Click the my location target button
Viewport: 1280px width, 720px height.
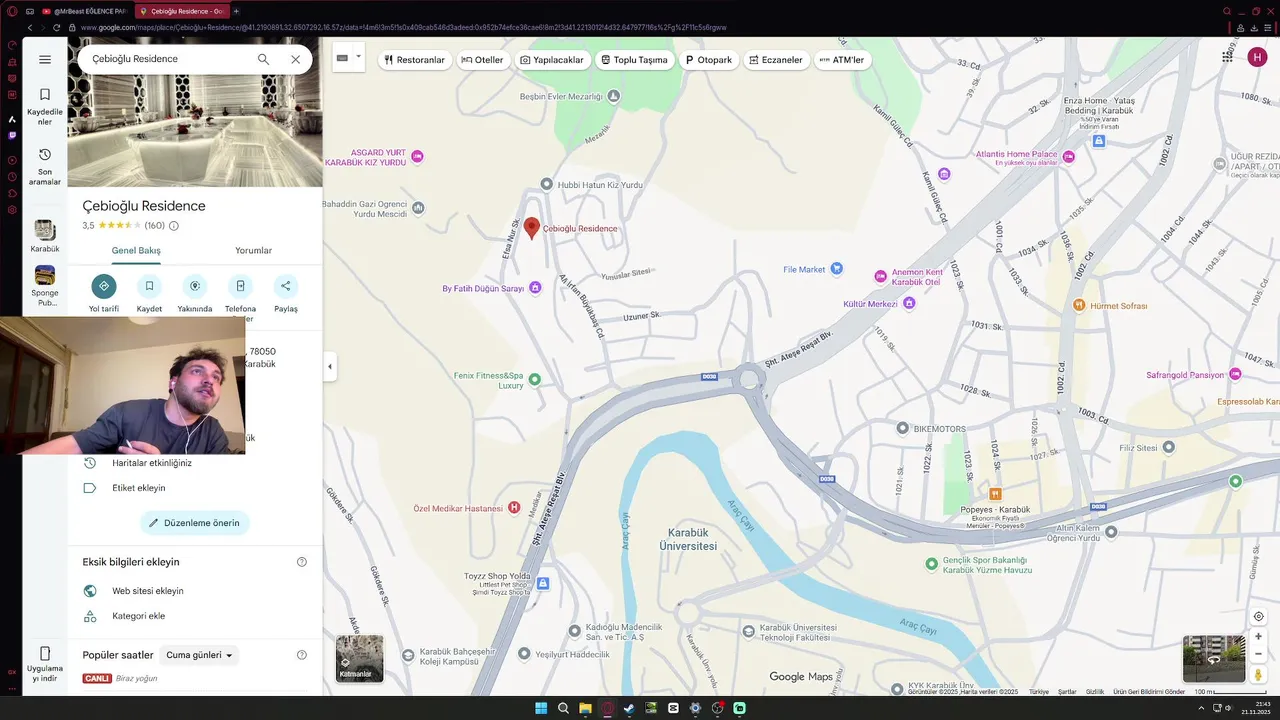click(1258, 616)
